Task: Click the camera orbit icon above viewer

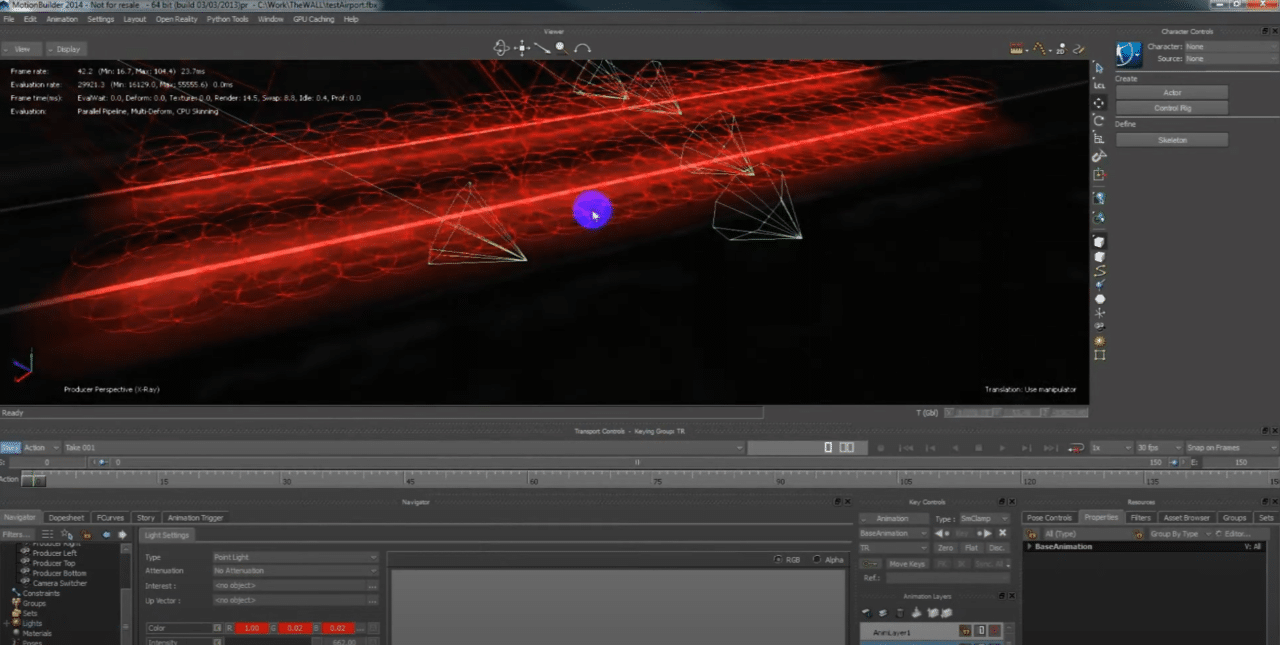Action: pyautogui.click(x=502, y=47)
